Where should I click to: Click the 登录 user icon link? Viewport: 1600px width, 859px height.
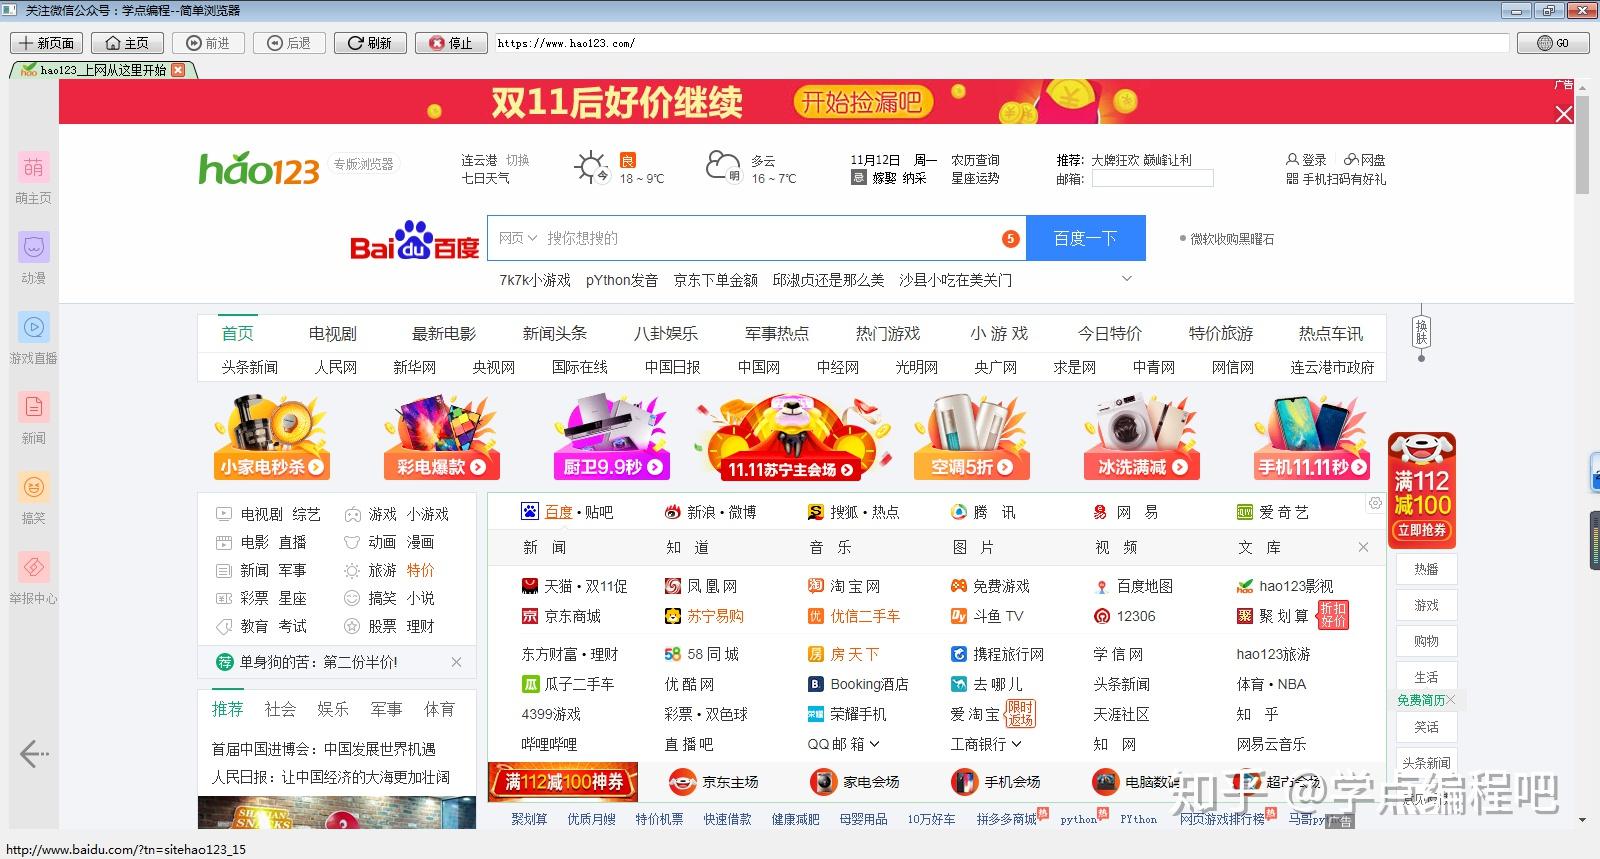click(x=1306, y=160)
